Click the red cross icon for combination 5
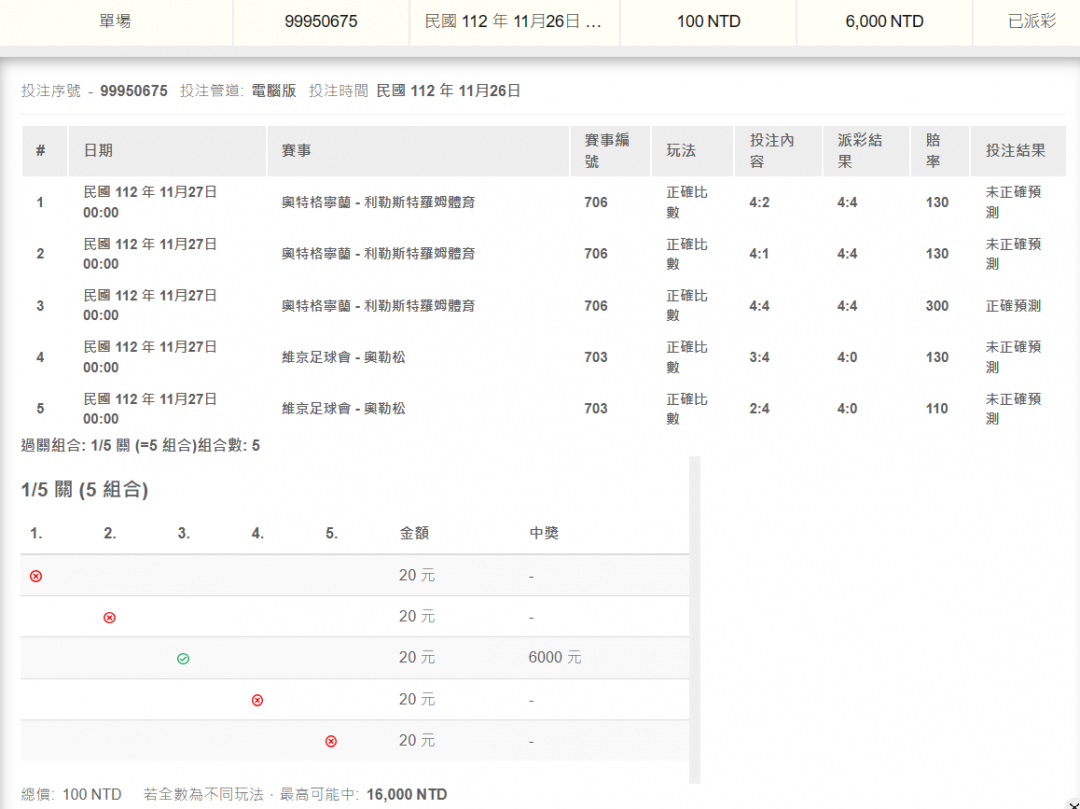Image resolution: width=1080 pixels, height=809 pixels. point(331,742)
